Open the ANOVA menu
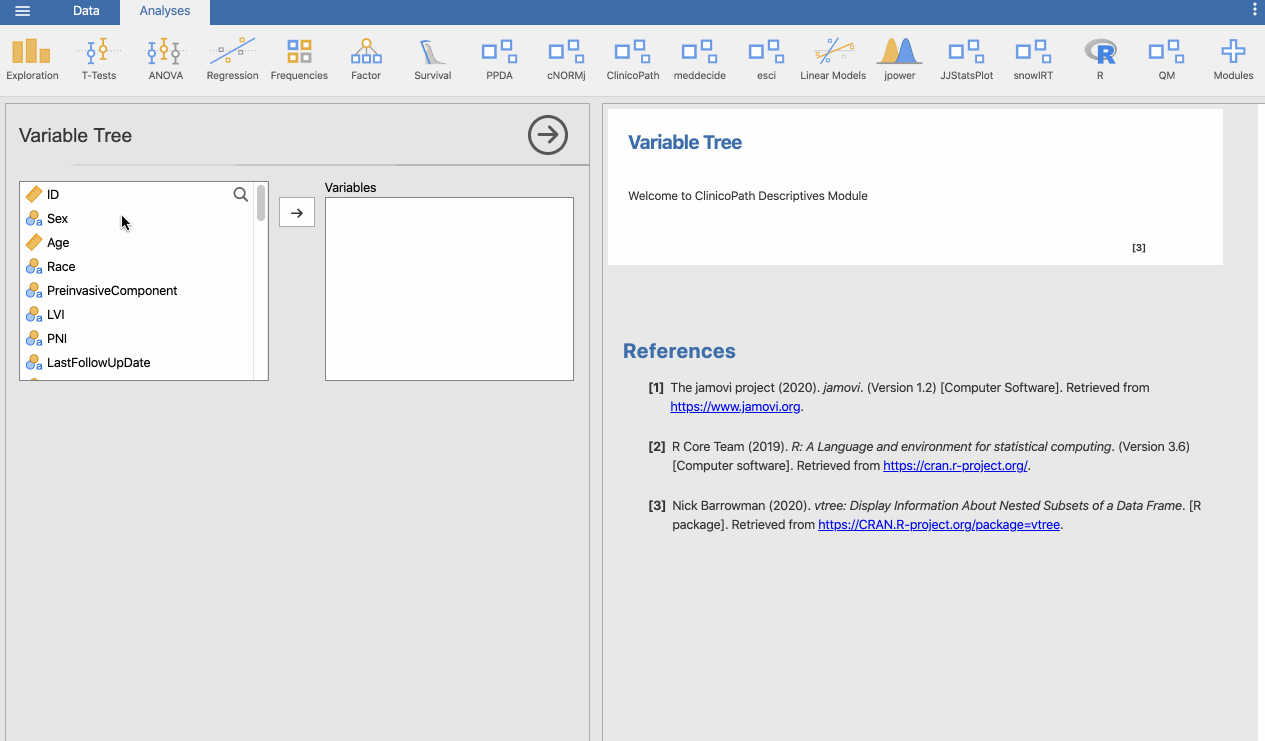Image resolution: width=1265 pixels, height=741 pixels. (x=165, y=61)
